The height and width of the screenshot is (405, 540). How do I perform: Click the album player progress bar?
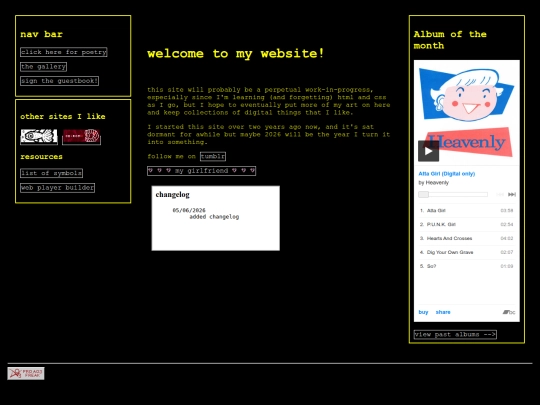click(x=453, y=195)
